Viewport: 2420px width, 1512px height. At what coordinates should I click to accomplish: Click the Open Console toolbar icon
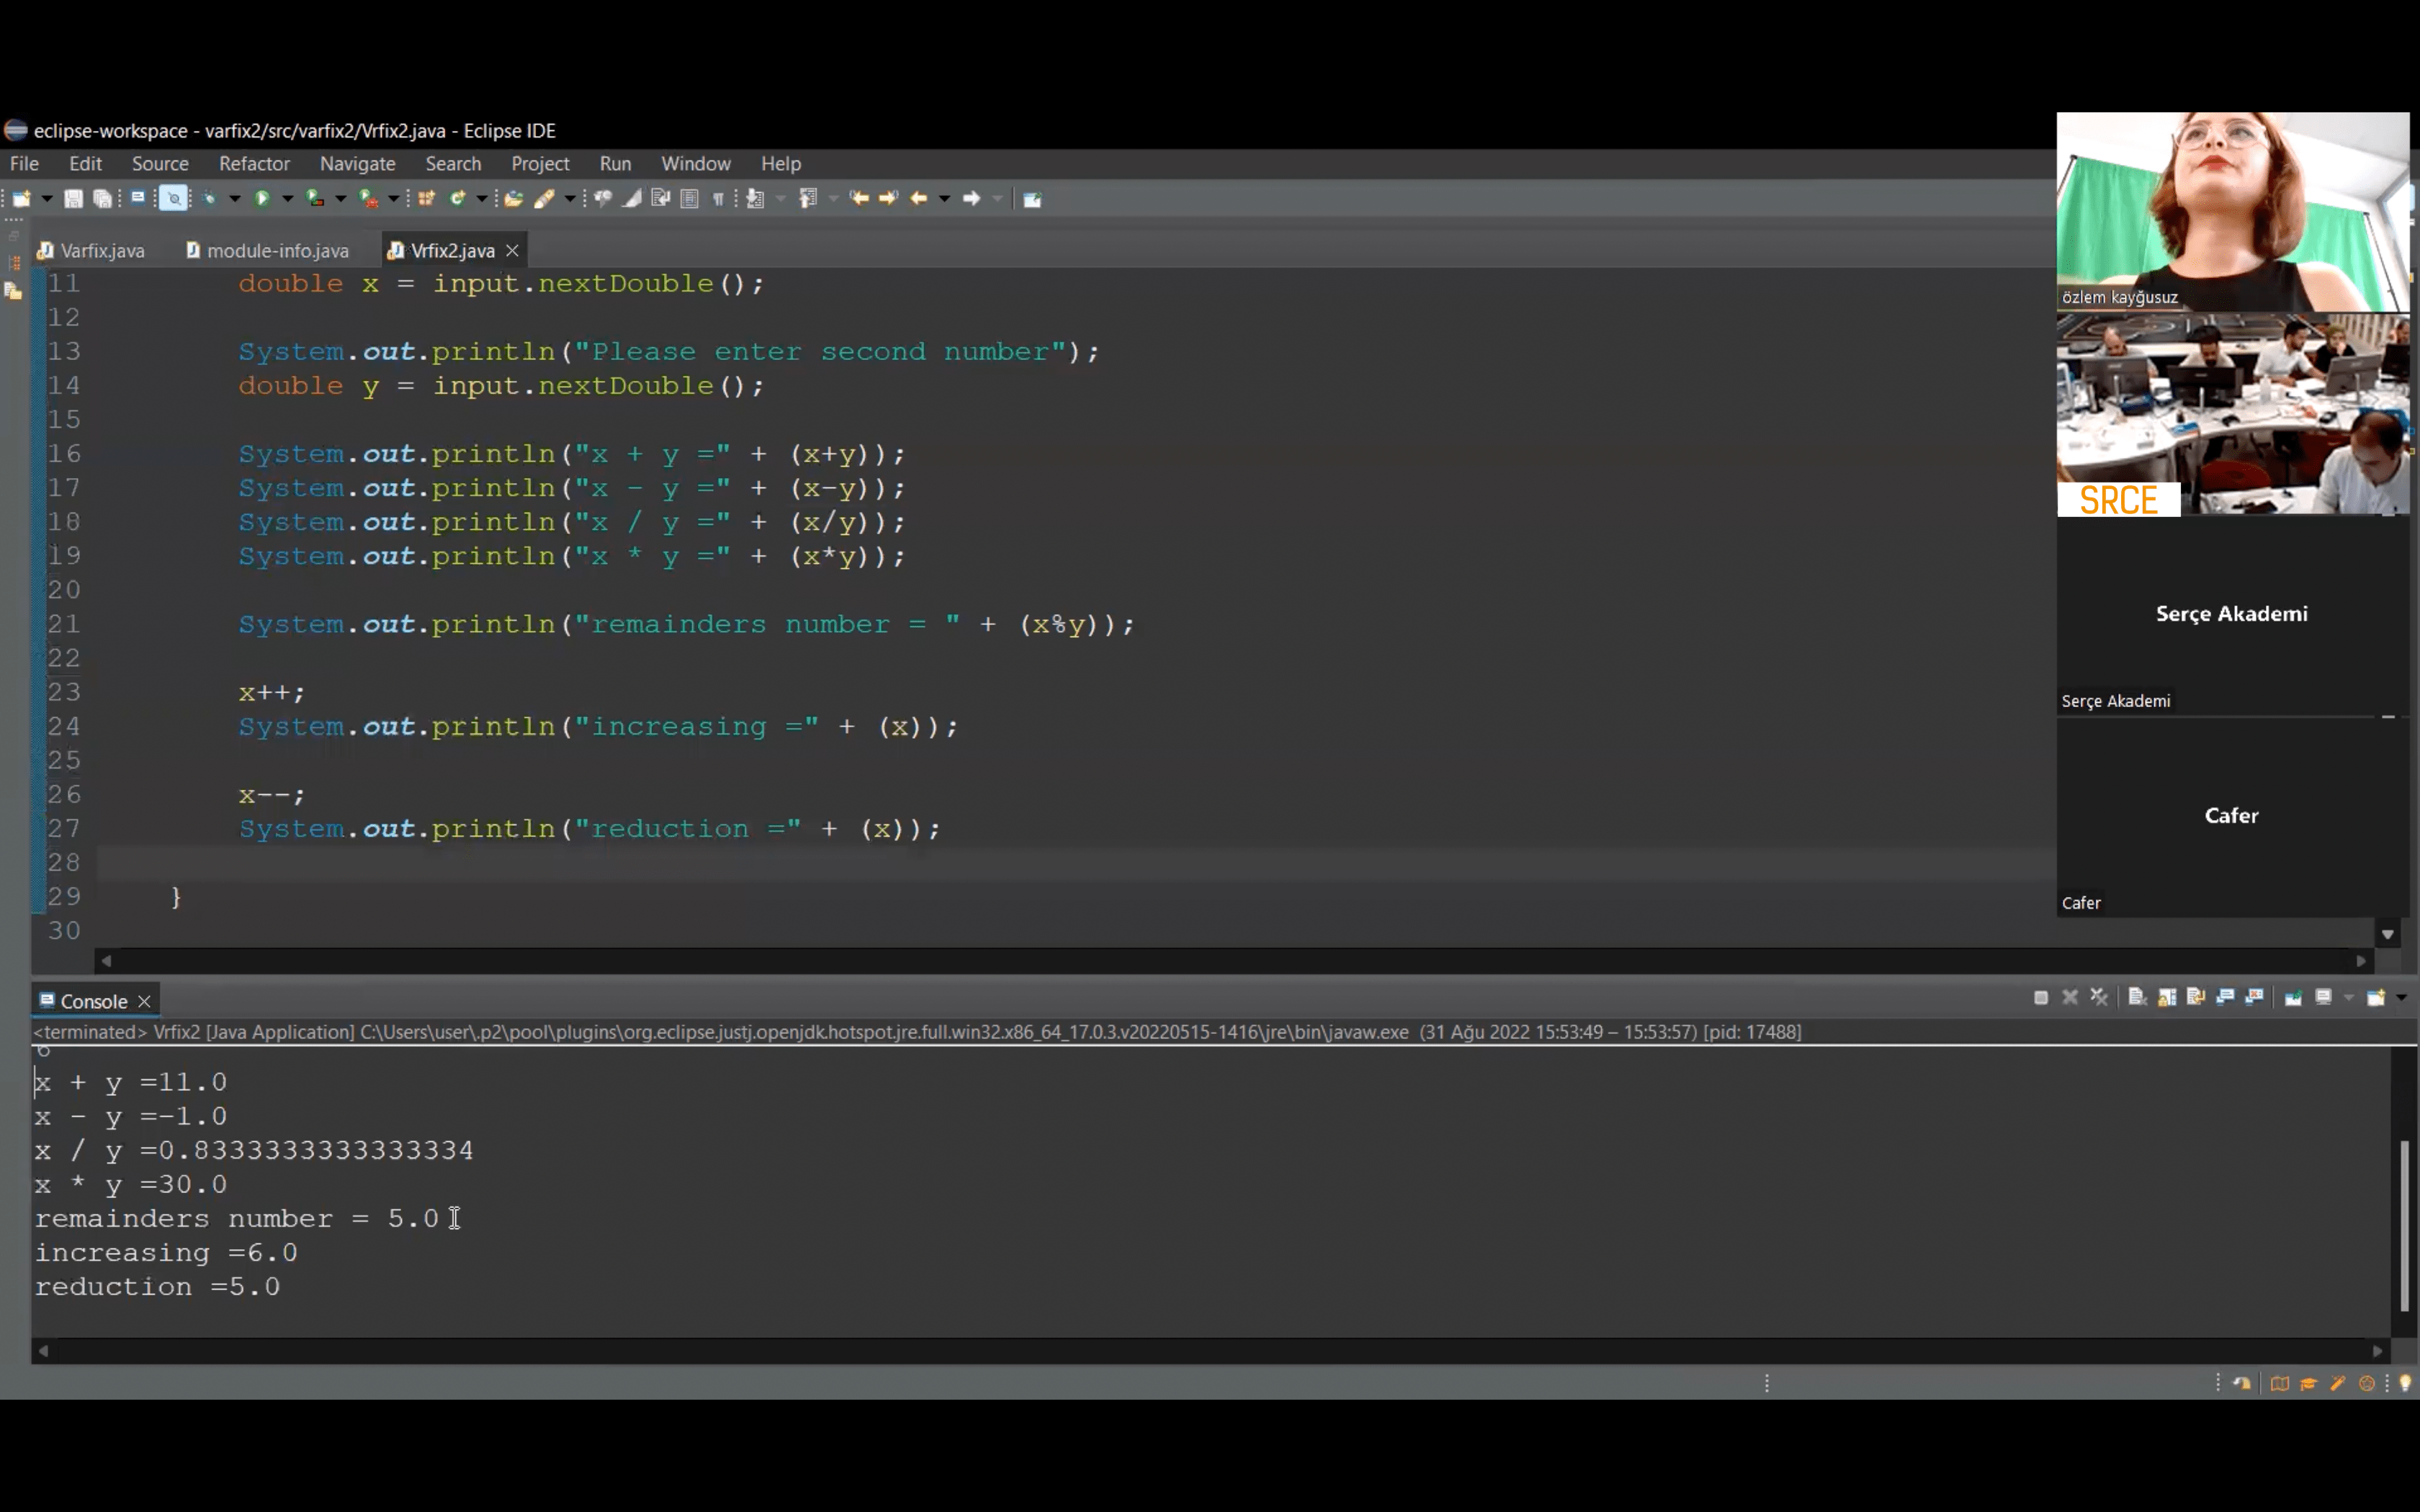pos(138,197)
